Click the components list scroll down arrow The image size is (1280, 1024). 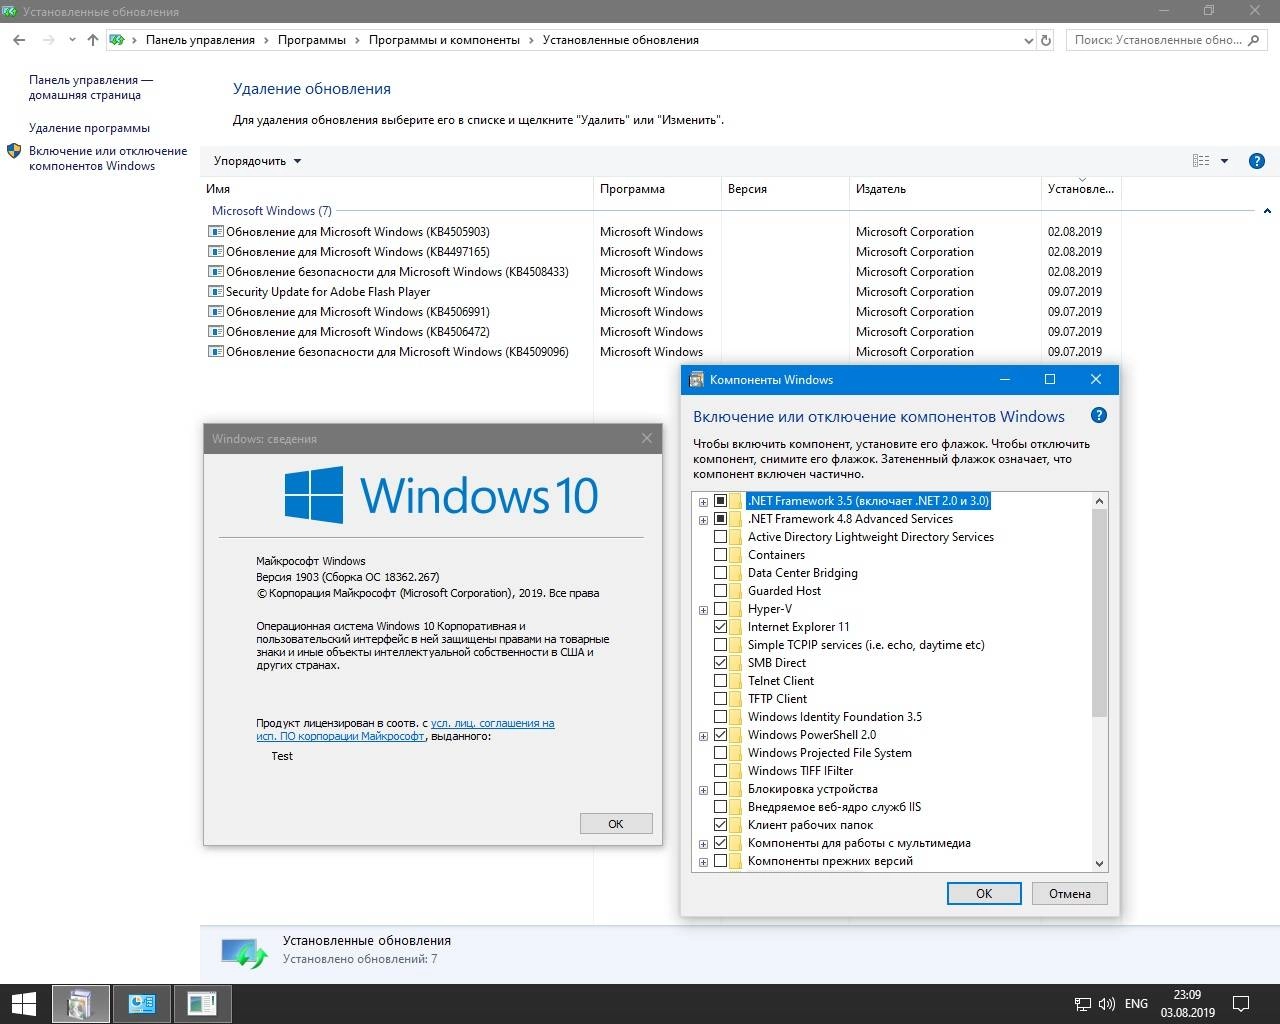click(x=1099, y=863)
